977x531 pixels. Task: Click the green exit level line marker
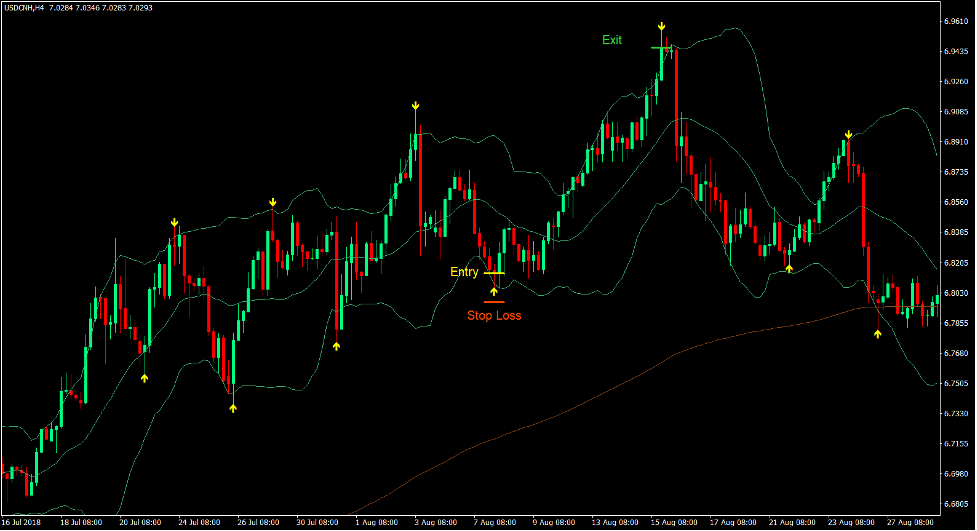(661, 48)
